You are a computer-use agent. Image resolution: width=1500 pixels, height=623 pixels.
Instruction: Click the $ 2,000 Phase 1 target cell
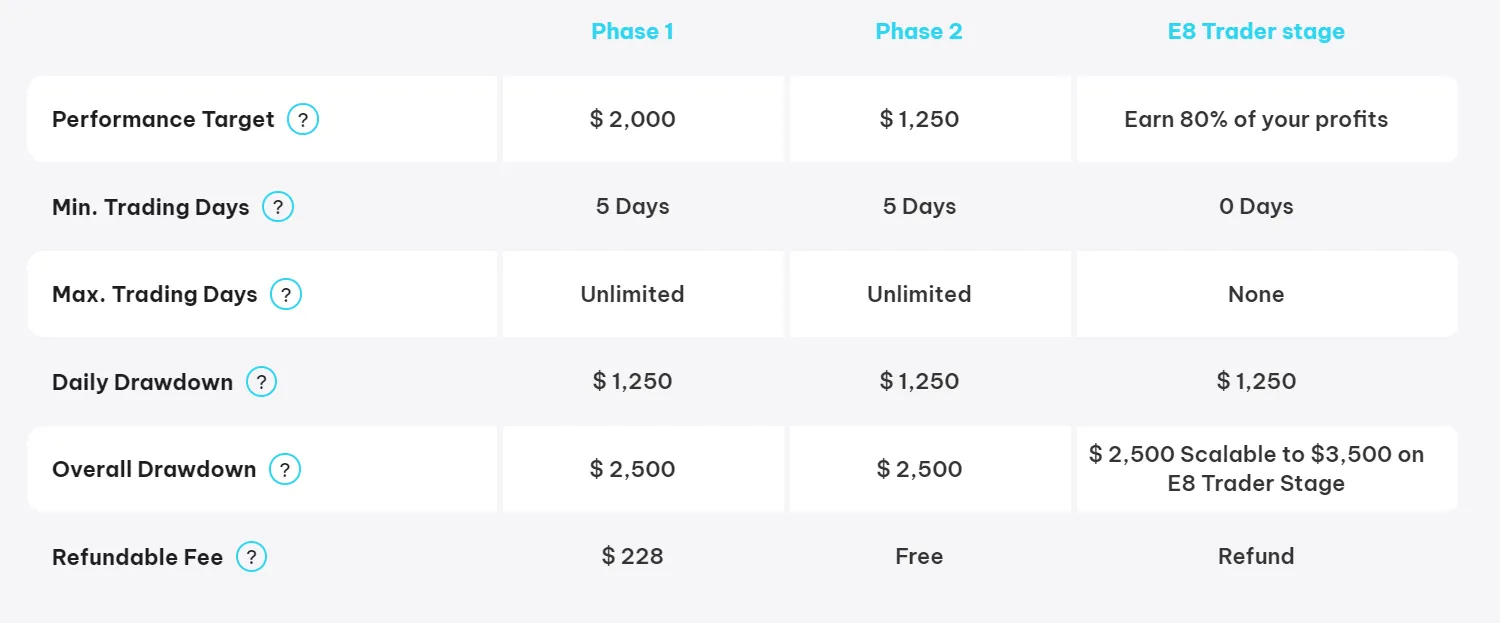coord(632,120)
